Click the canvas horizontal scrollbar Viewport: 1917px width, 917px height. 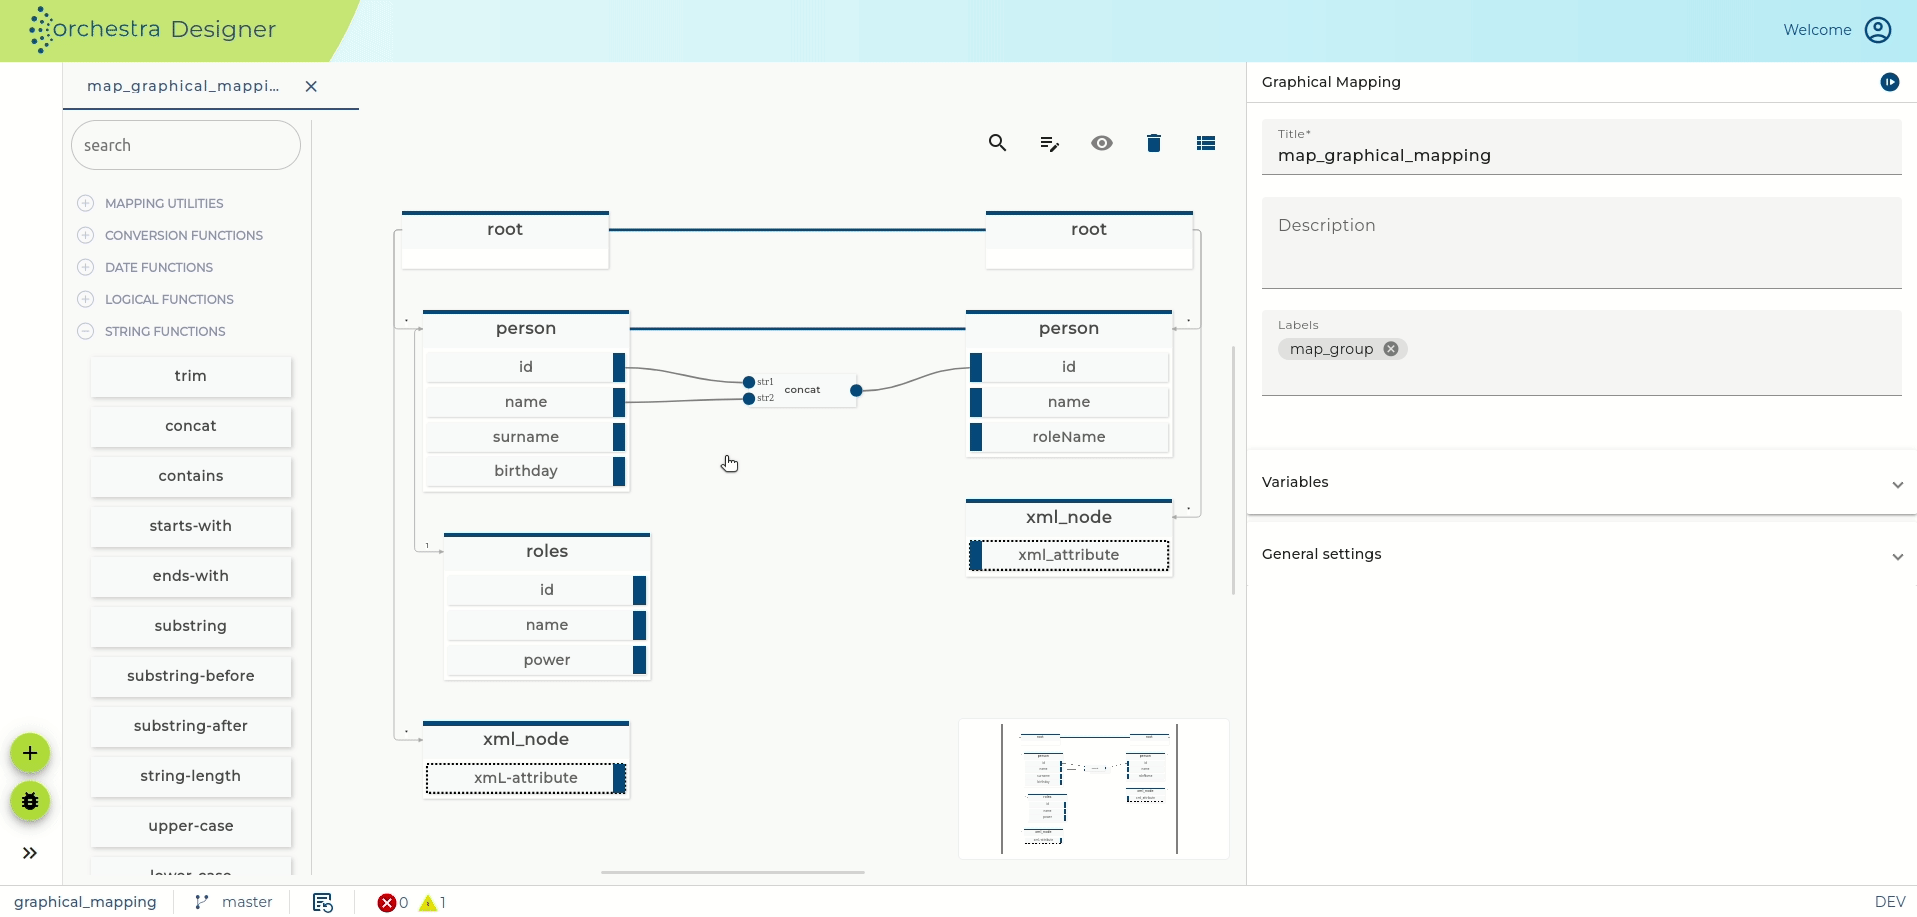tap(733, 872)
